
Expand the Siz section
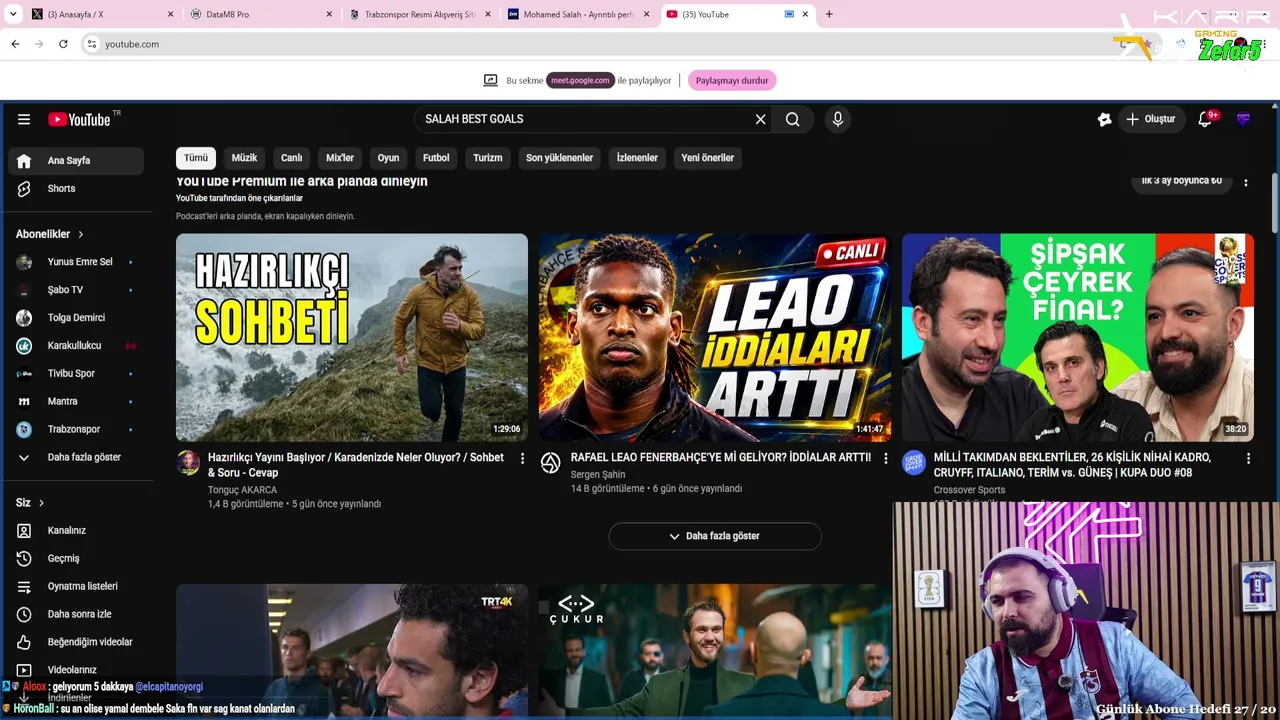click(30, 502)
